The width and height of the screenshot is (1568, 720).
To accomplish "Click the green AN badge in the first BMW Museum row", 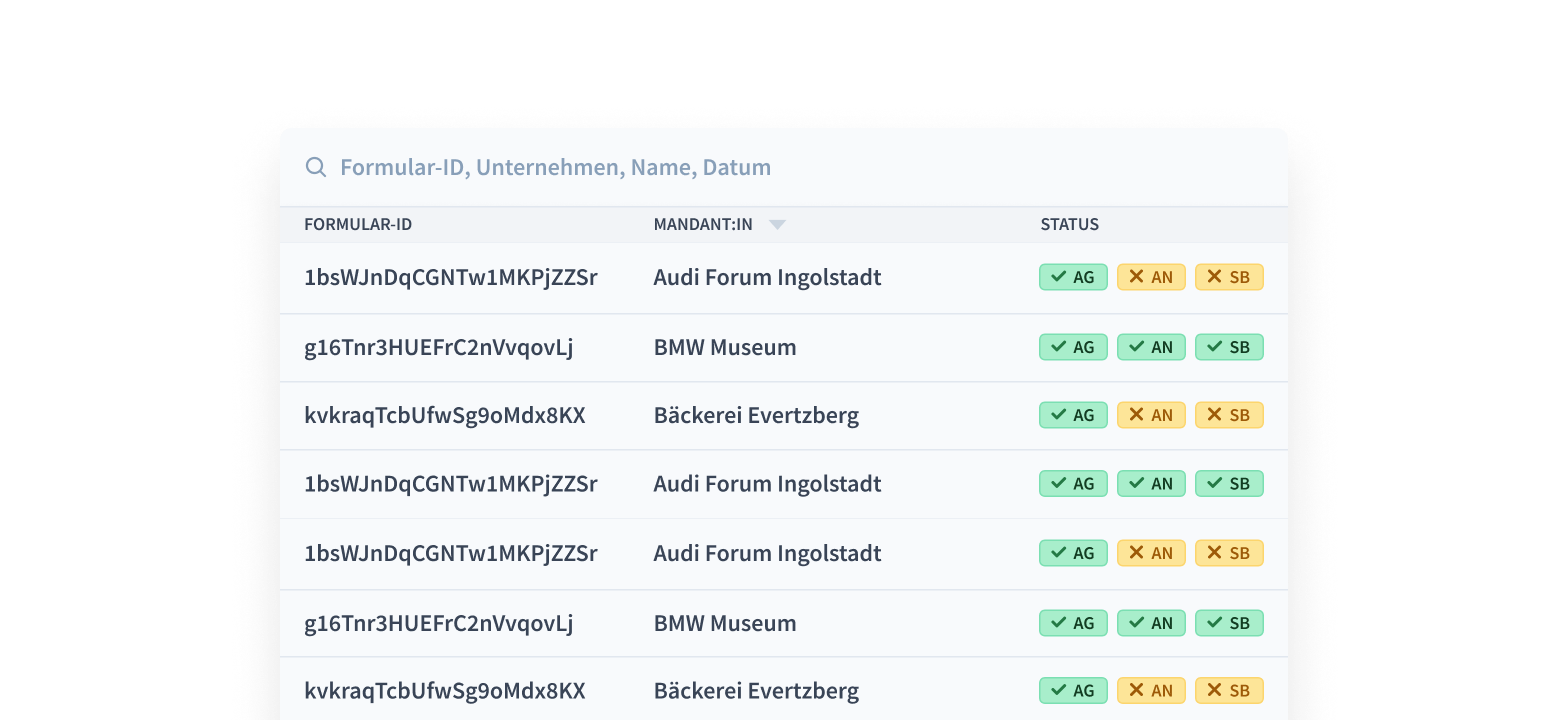I will coord(1151,347).
